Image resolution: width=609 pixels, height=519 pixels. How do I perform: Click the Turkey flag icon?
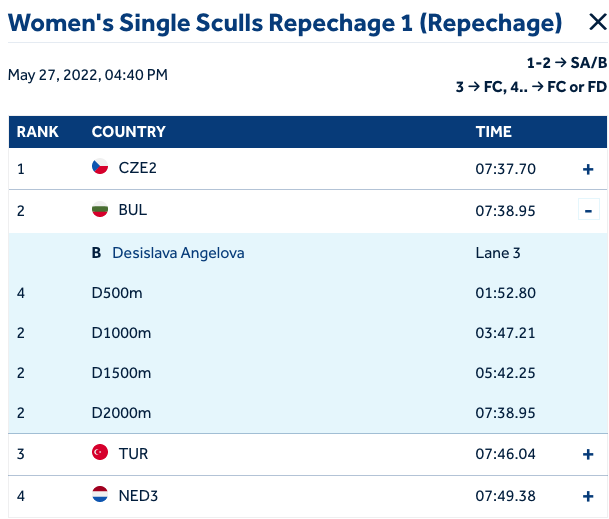[x=100, y=453]
